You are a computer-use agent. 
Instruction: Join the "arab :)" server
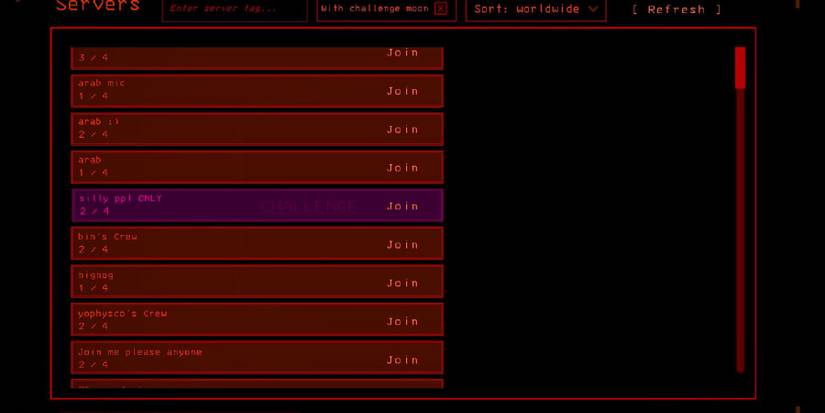pyautogui.click(x=402, y=129)
